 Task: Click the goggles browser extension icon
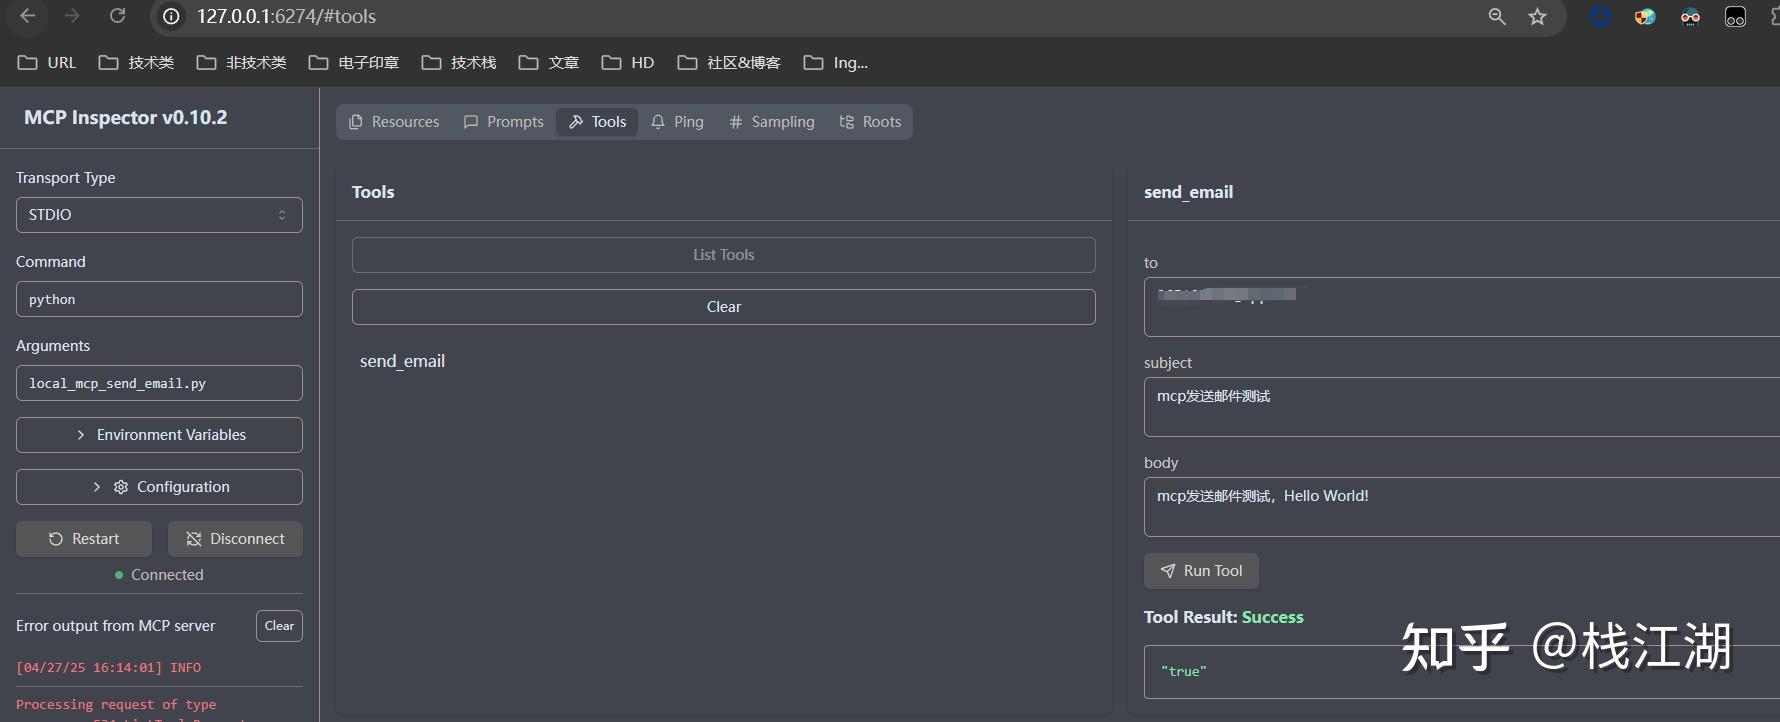[x=1690, y=16]
